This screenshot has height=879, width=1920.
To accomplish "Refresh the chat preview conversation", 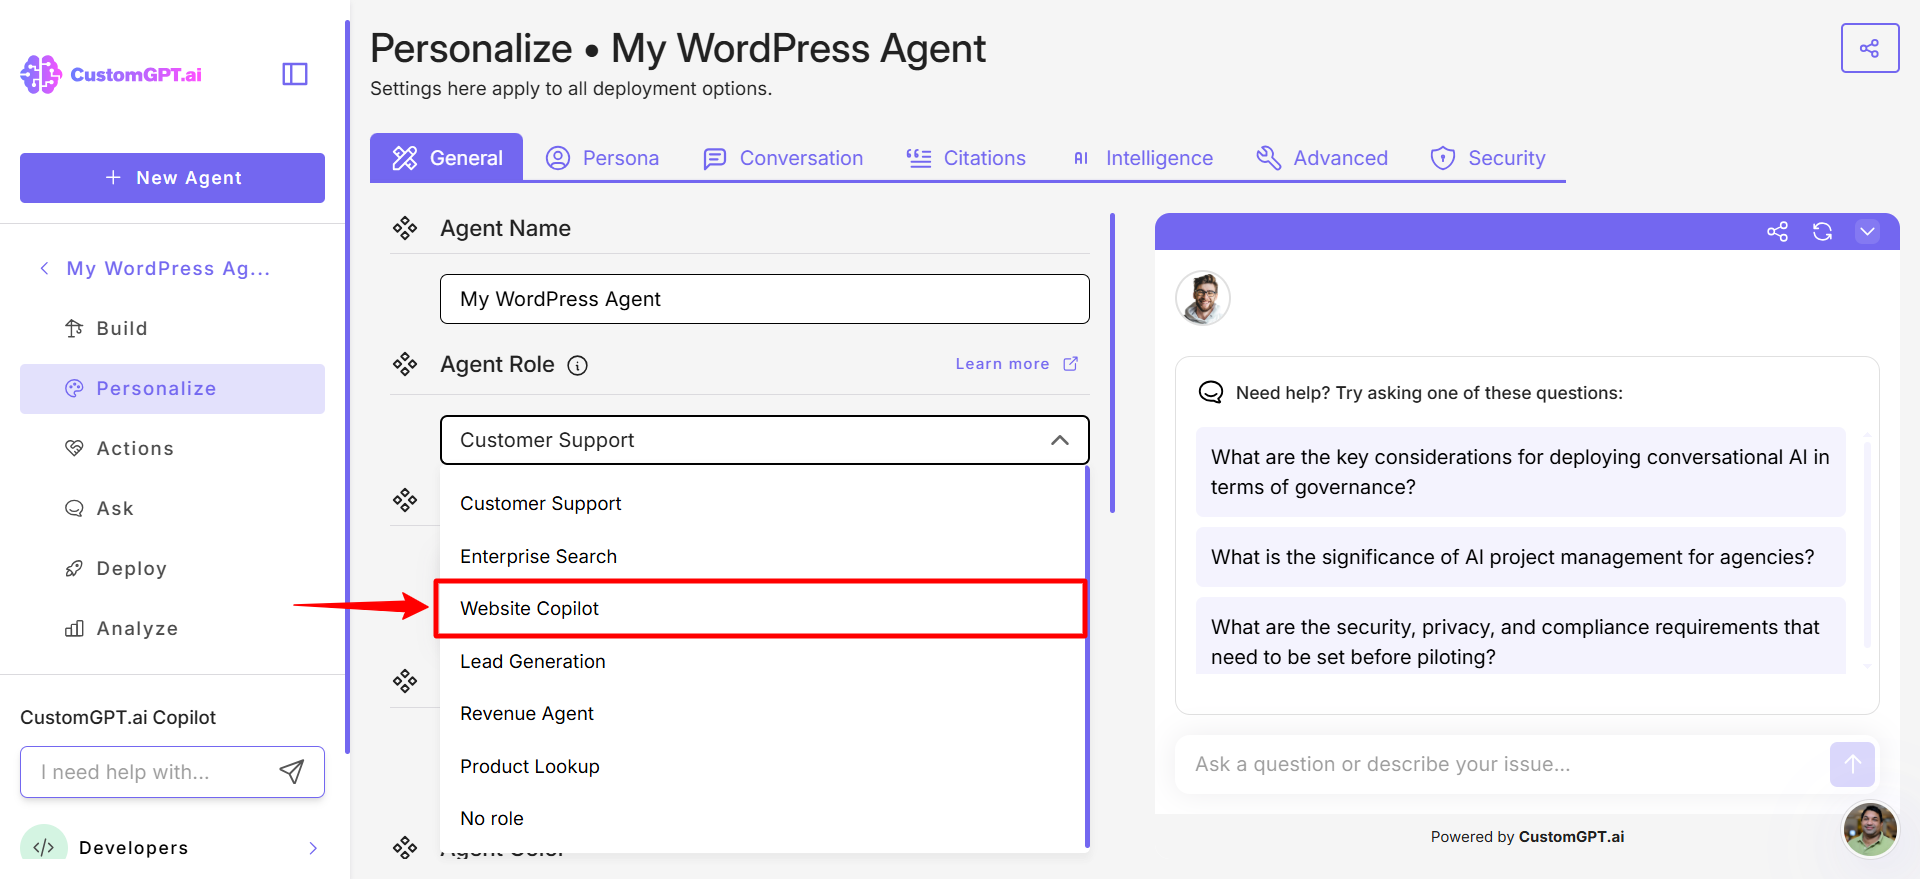I will (1822, 232).
